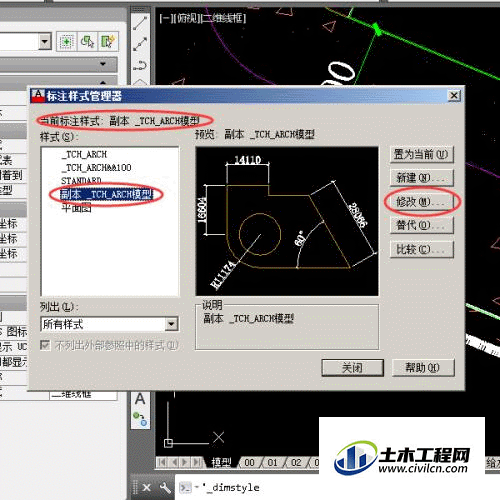500x500 pixels.
Task: Click the '修改' modify button
Action: click(422, 202)
